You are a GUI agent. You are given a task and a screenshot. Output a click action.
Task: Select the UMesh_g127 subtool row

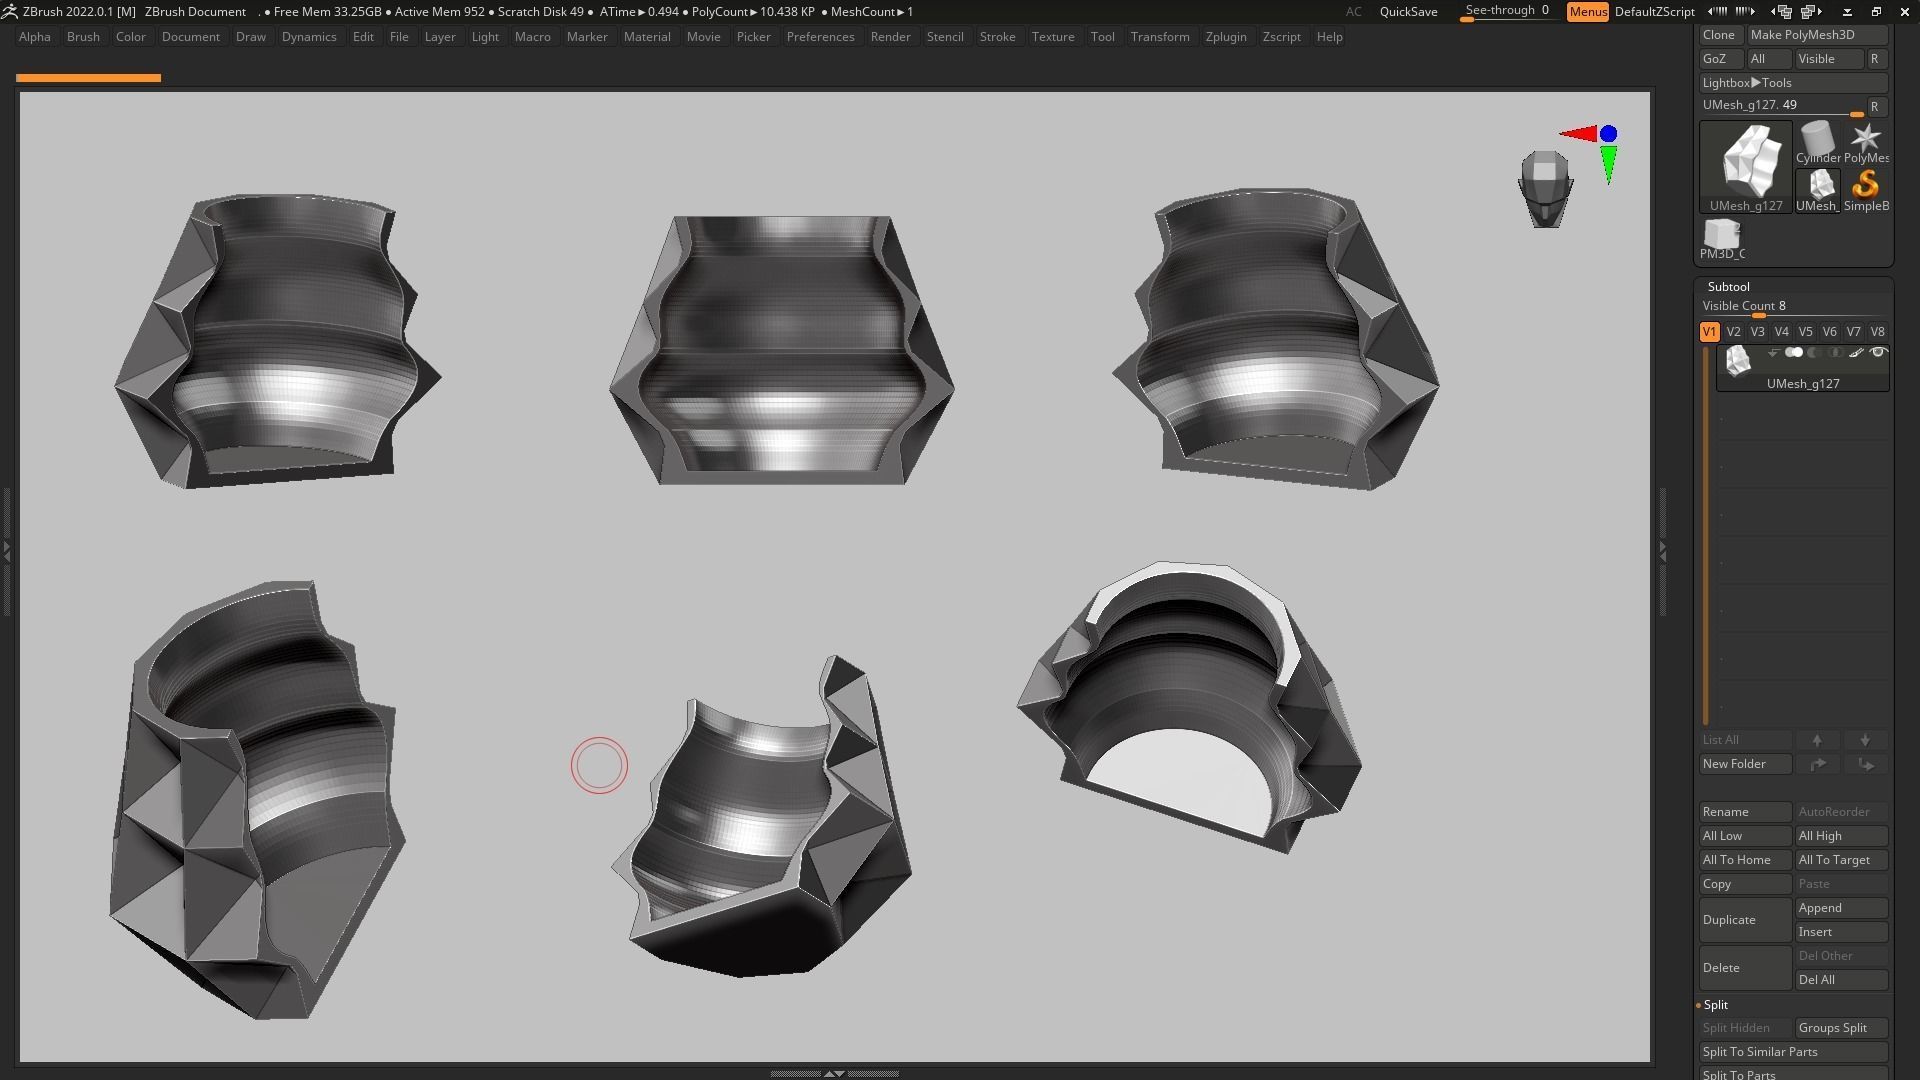[x=1802, y=368]
